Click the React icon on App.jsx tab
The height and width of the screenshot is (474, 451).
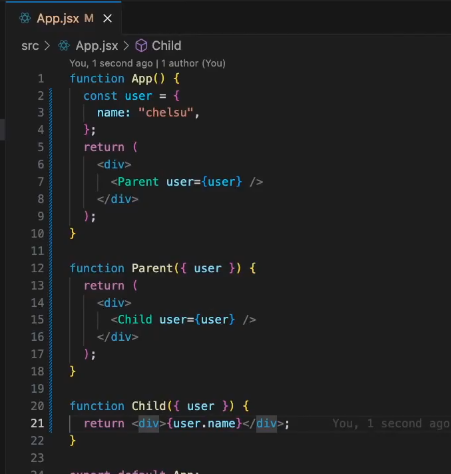25,18
